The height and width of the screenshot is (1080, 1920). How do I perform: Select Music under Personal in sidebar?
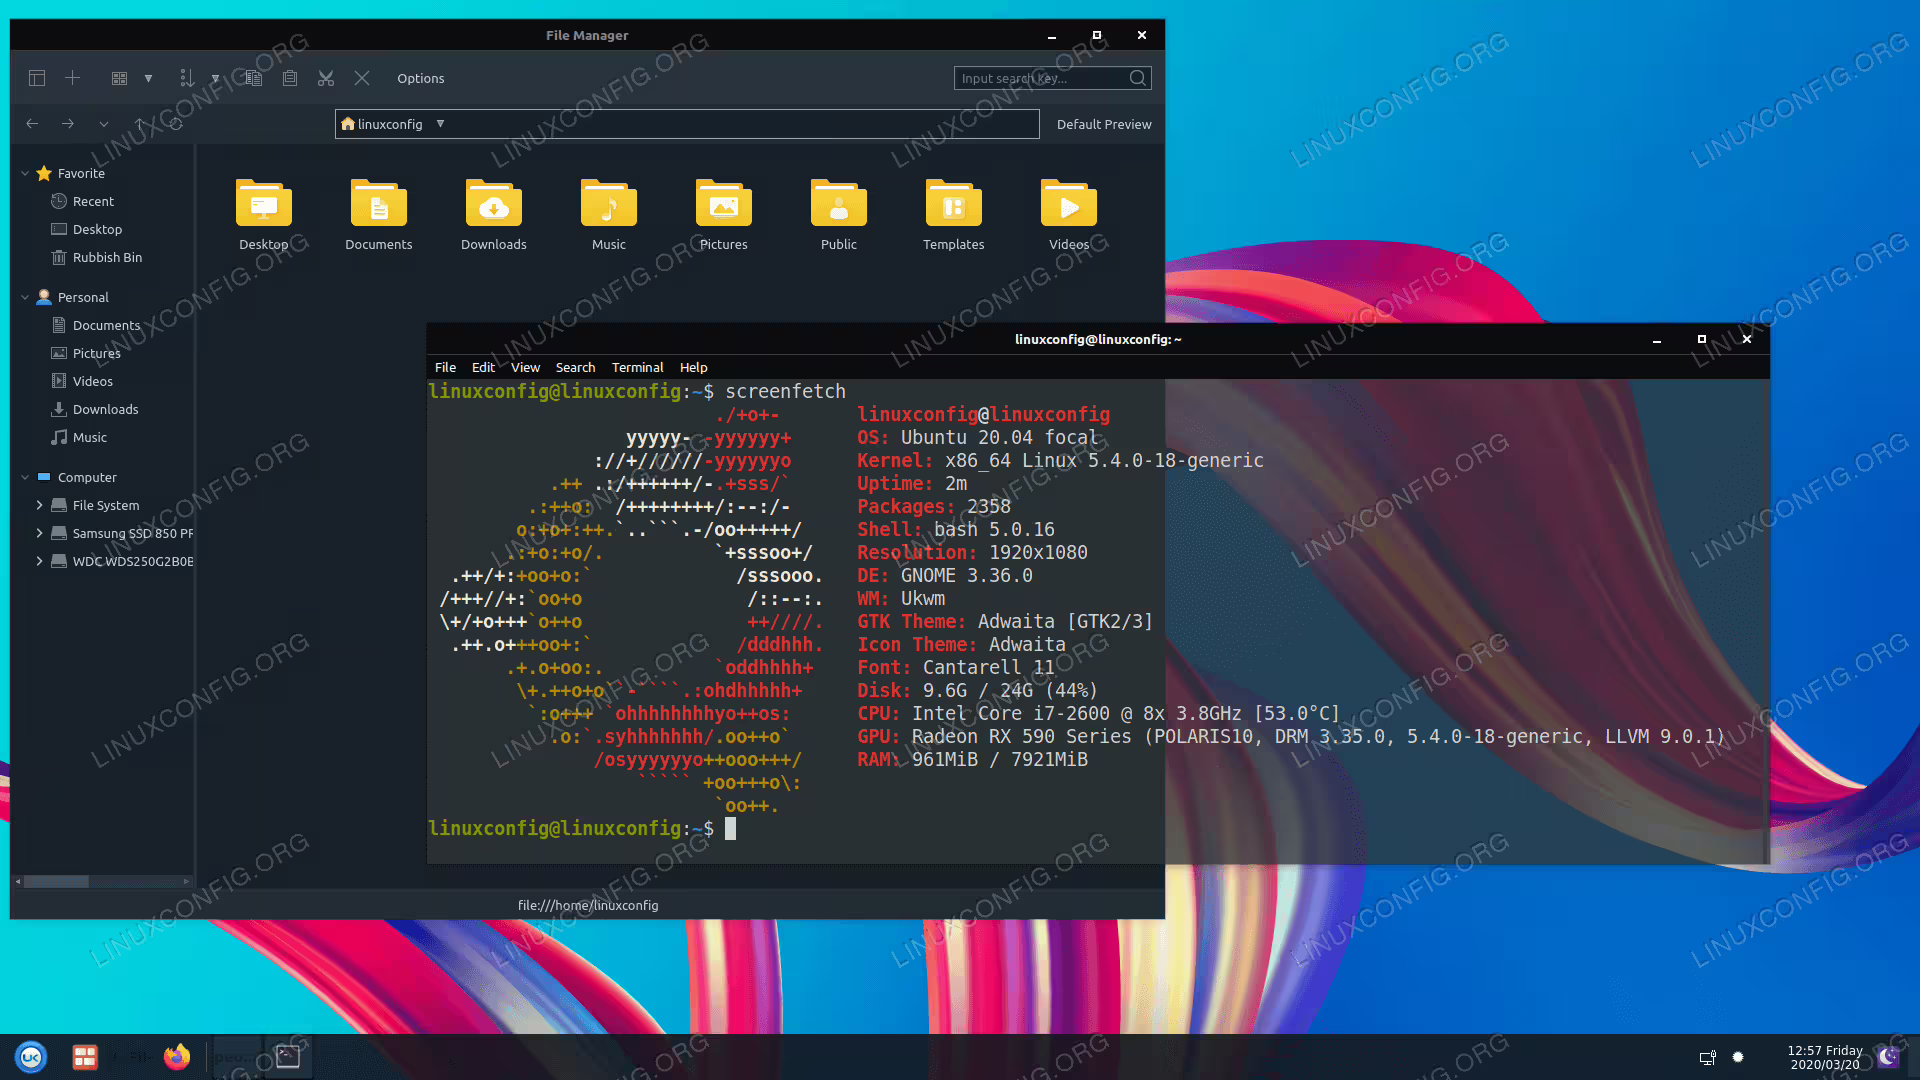click(x=89, y=437)
